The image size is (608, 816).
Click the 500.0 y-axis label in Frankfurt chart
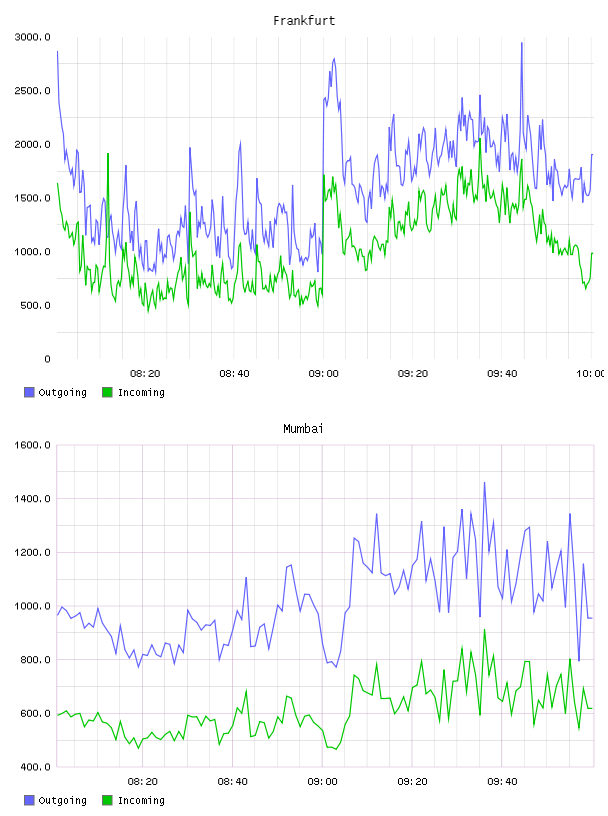(35, 305)
